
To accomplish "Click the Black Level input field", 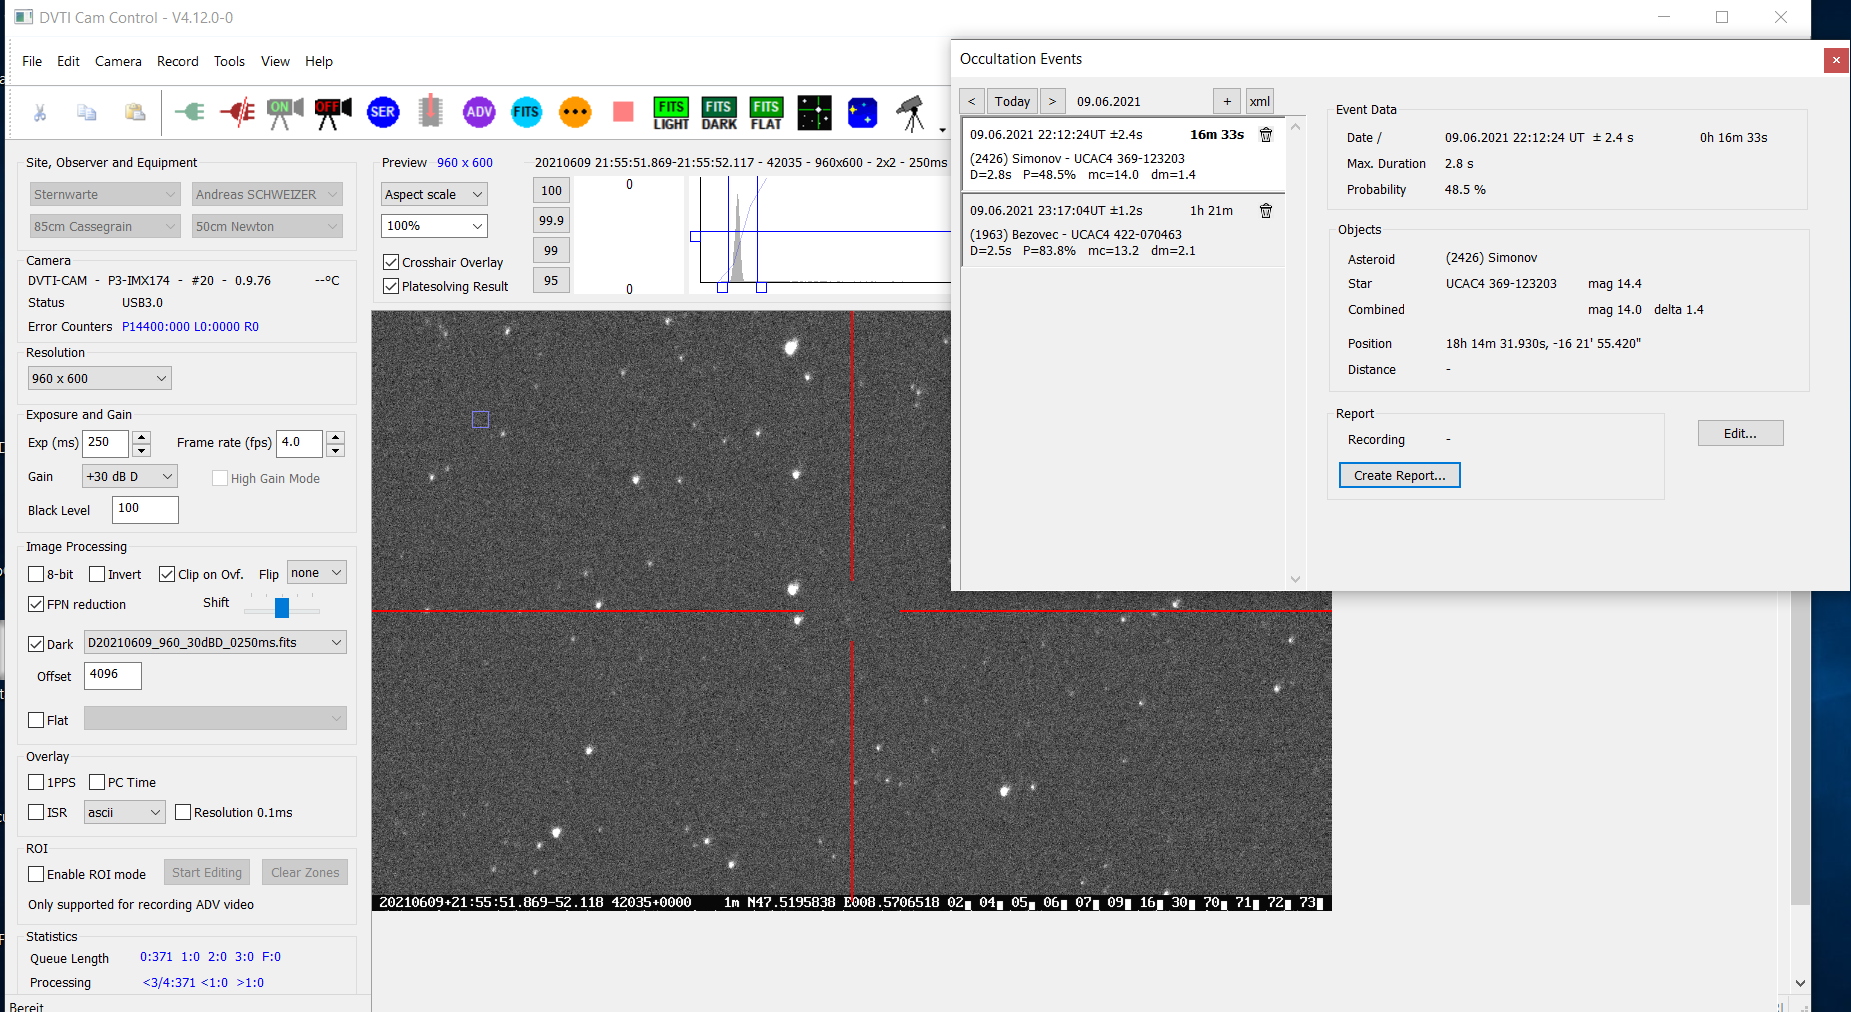I will tap(145, 510).
